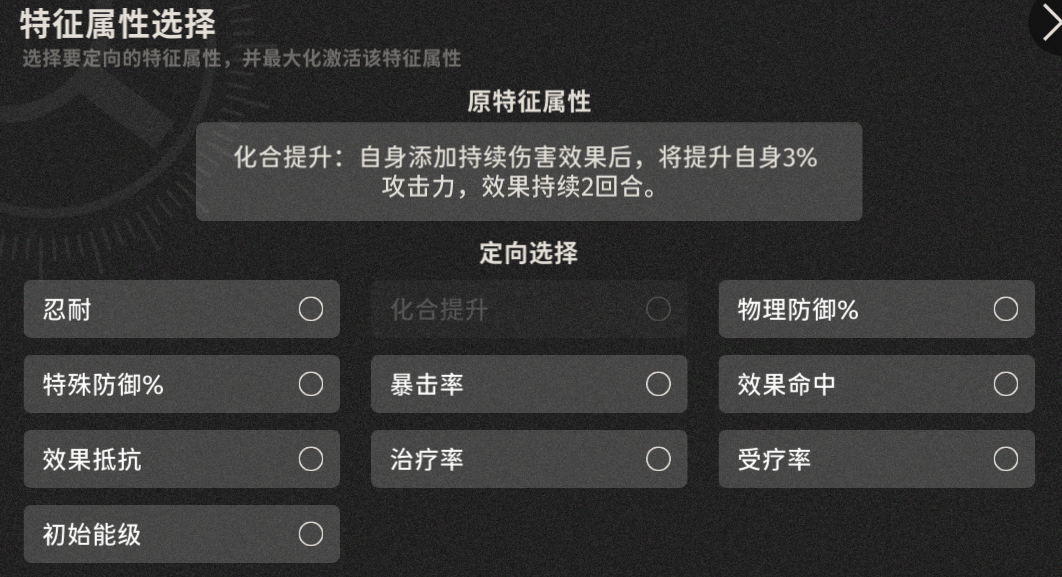1062x577 pixels.
Task: Select the 物理防御% radio circle
Action: point(1006,309)
